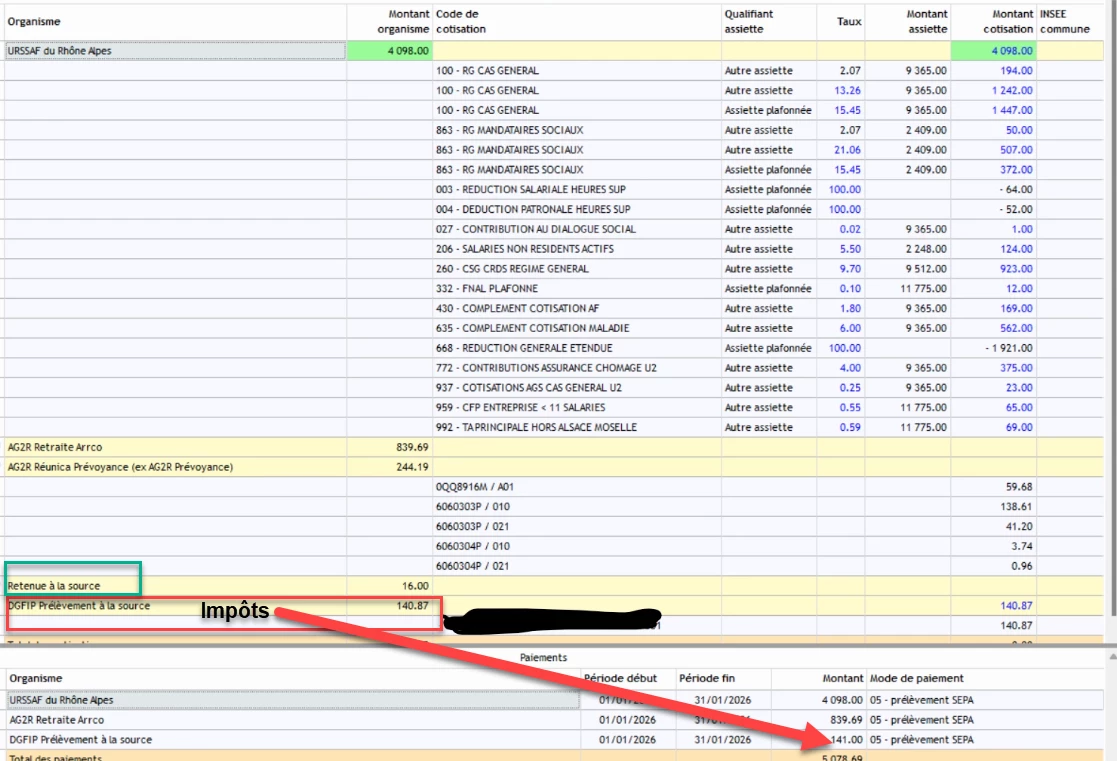The width and height of the screenshot is (1117, 761).
Task: Click the 194.00 cotisation amount
Action: pos(1016,71)
